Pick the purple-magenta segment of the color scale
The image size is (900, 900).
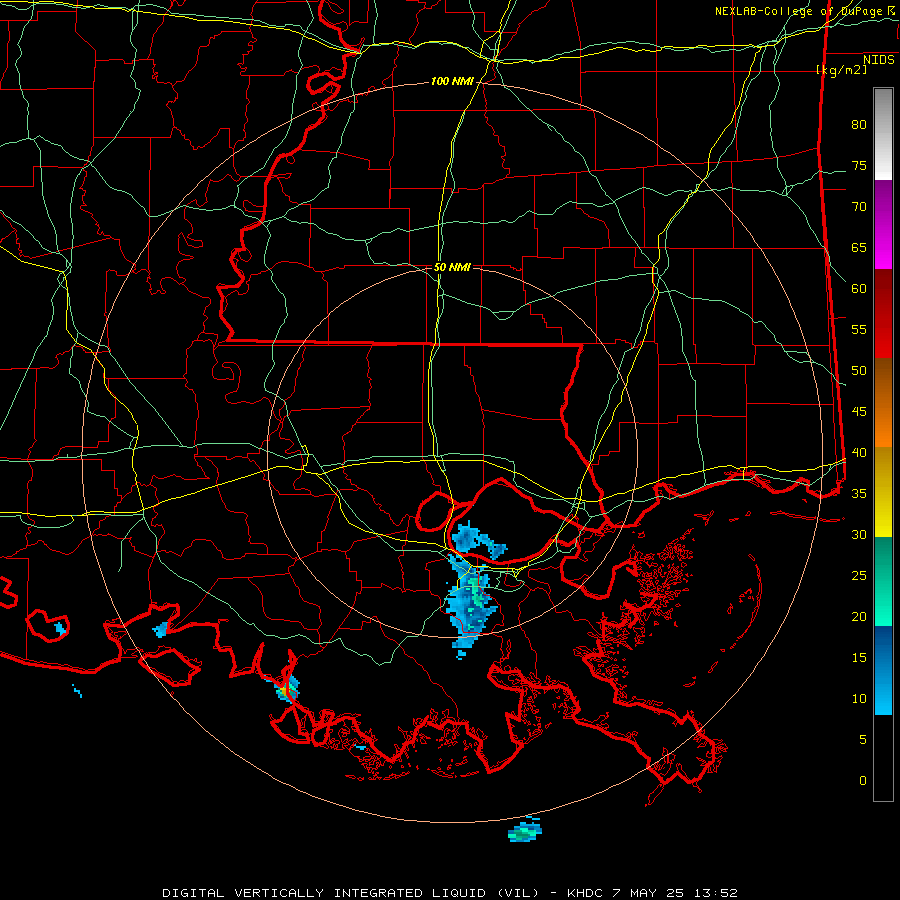883,224
